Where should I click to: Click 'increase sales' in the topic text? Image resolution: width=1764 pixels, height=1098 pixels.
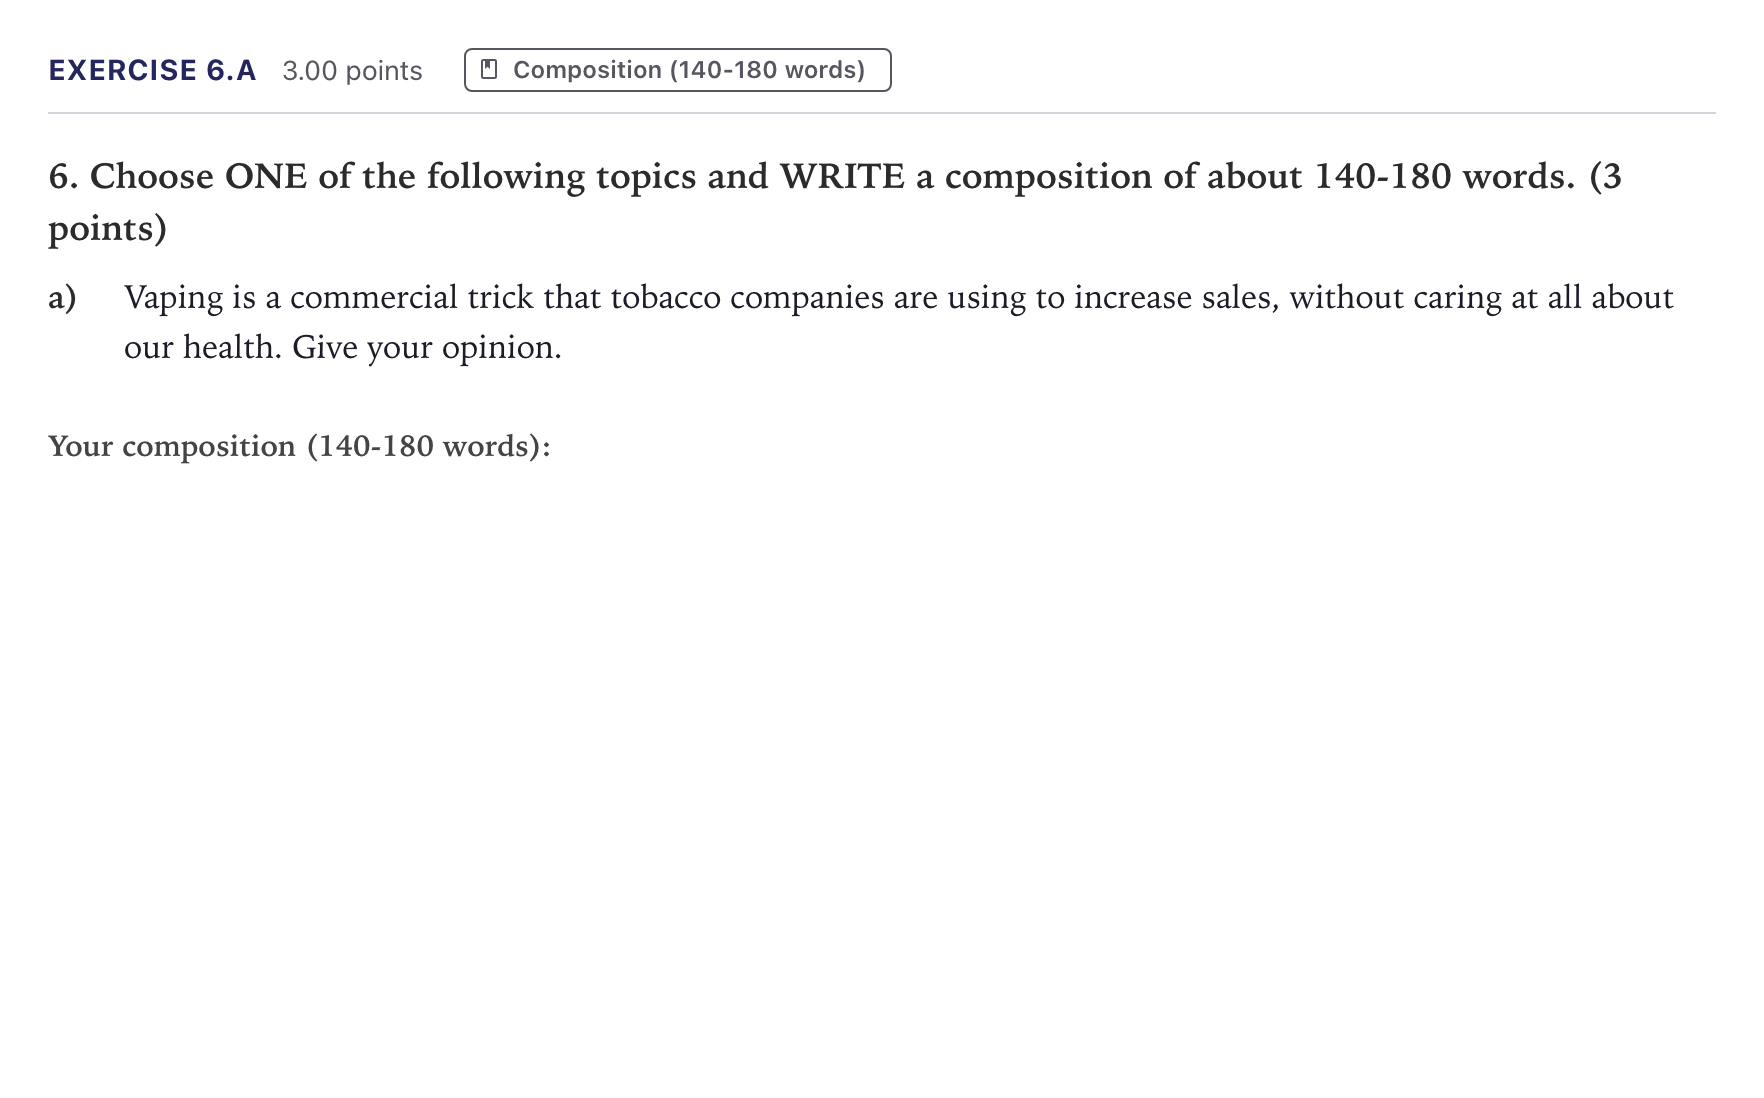click(x=1176, y=298)
